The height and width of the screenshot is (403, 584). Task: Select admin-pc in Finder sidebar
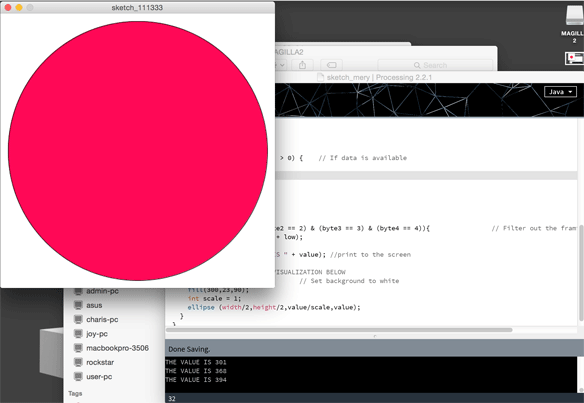pos(102,291)
